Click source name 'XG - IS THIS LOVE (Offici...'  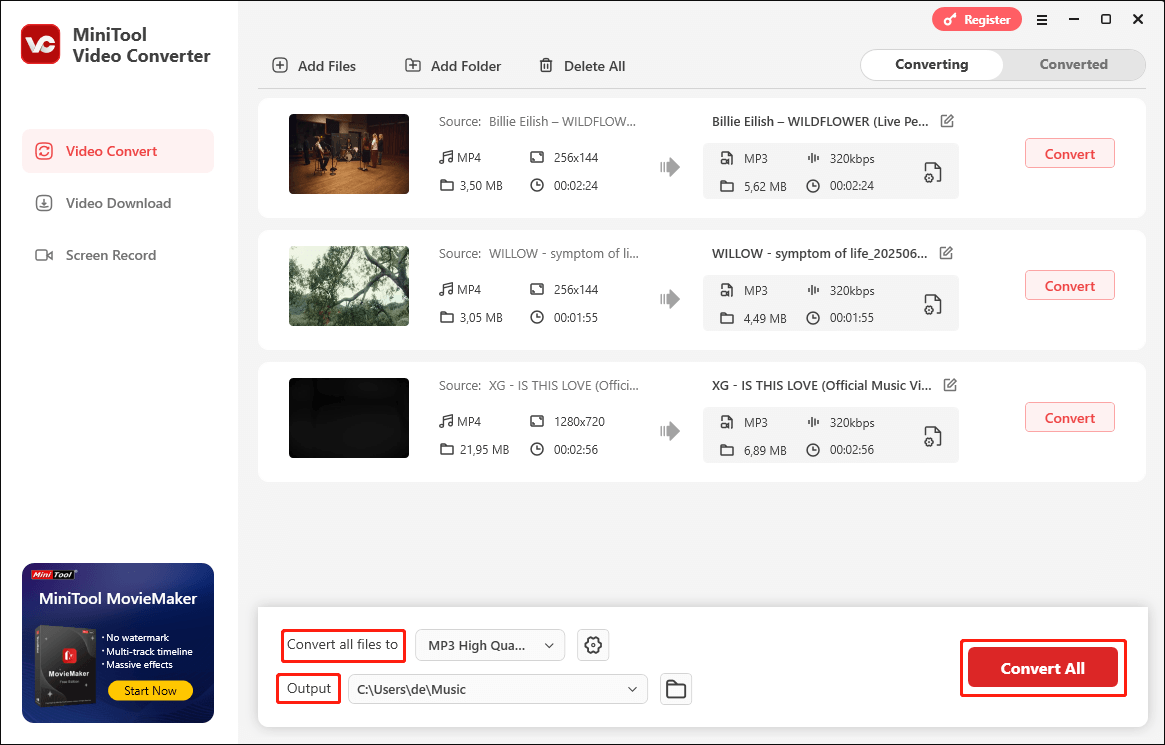[x=564, y=385]
